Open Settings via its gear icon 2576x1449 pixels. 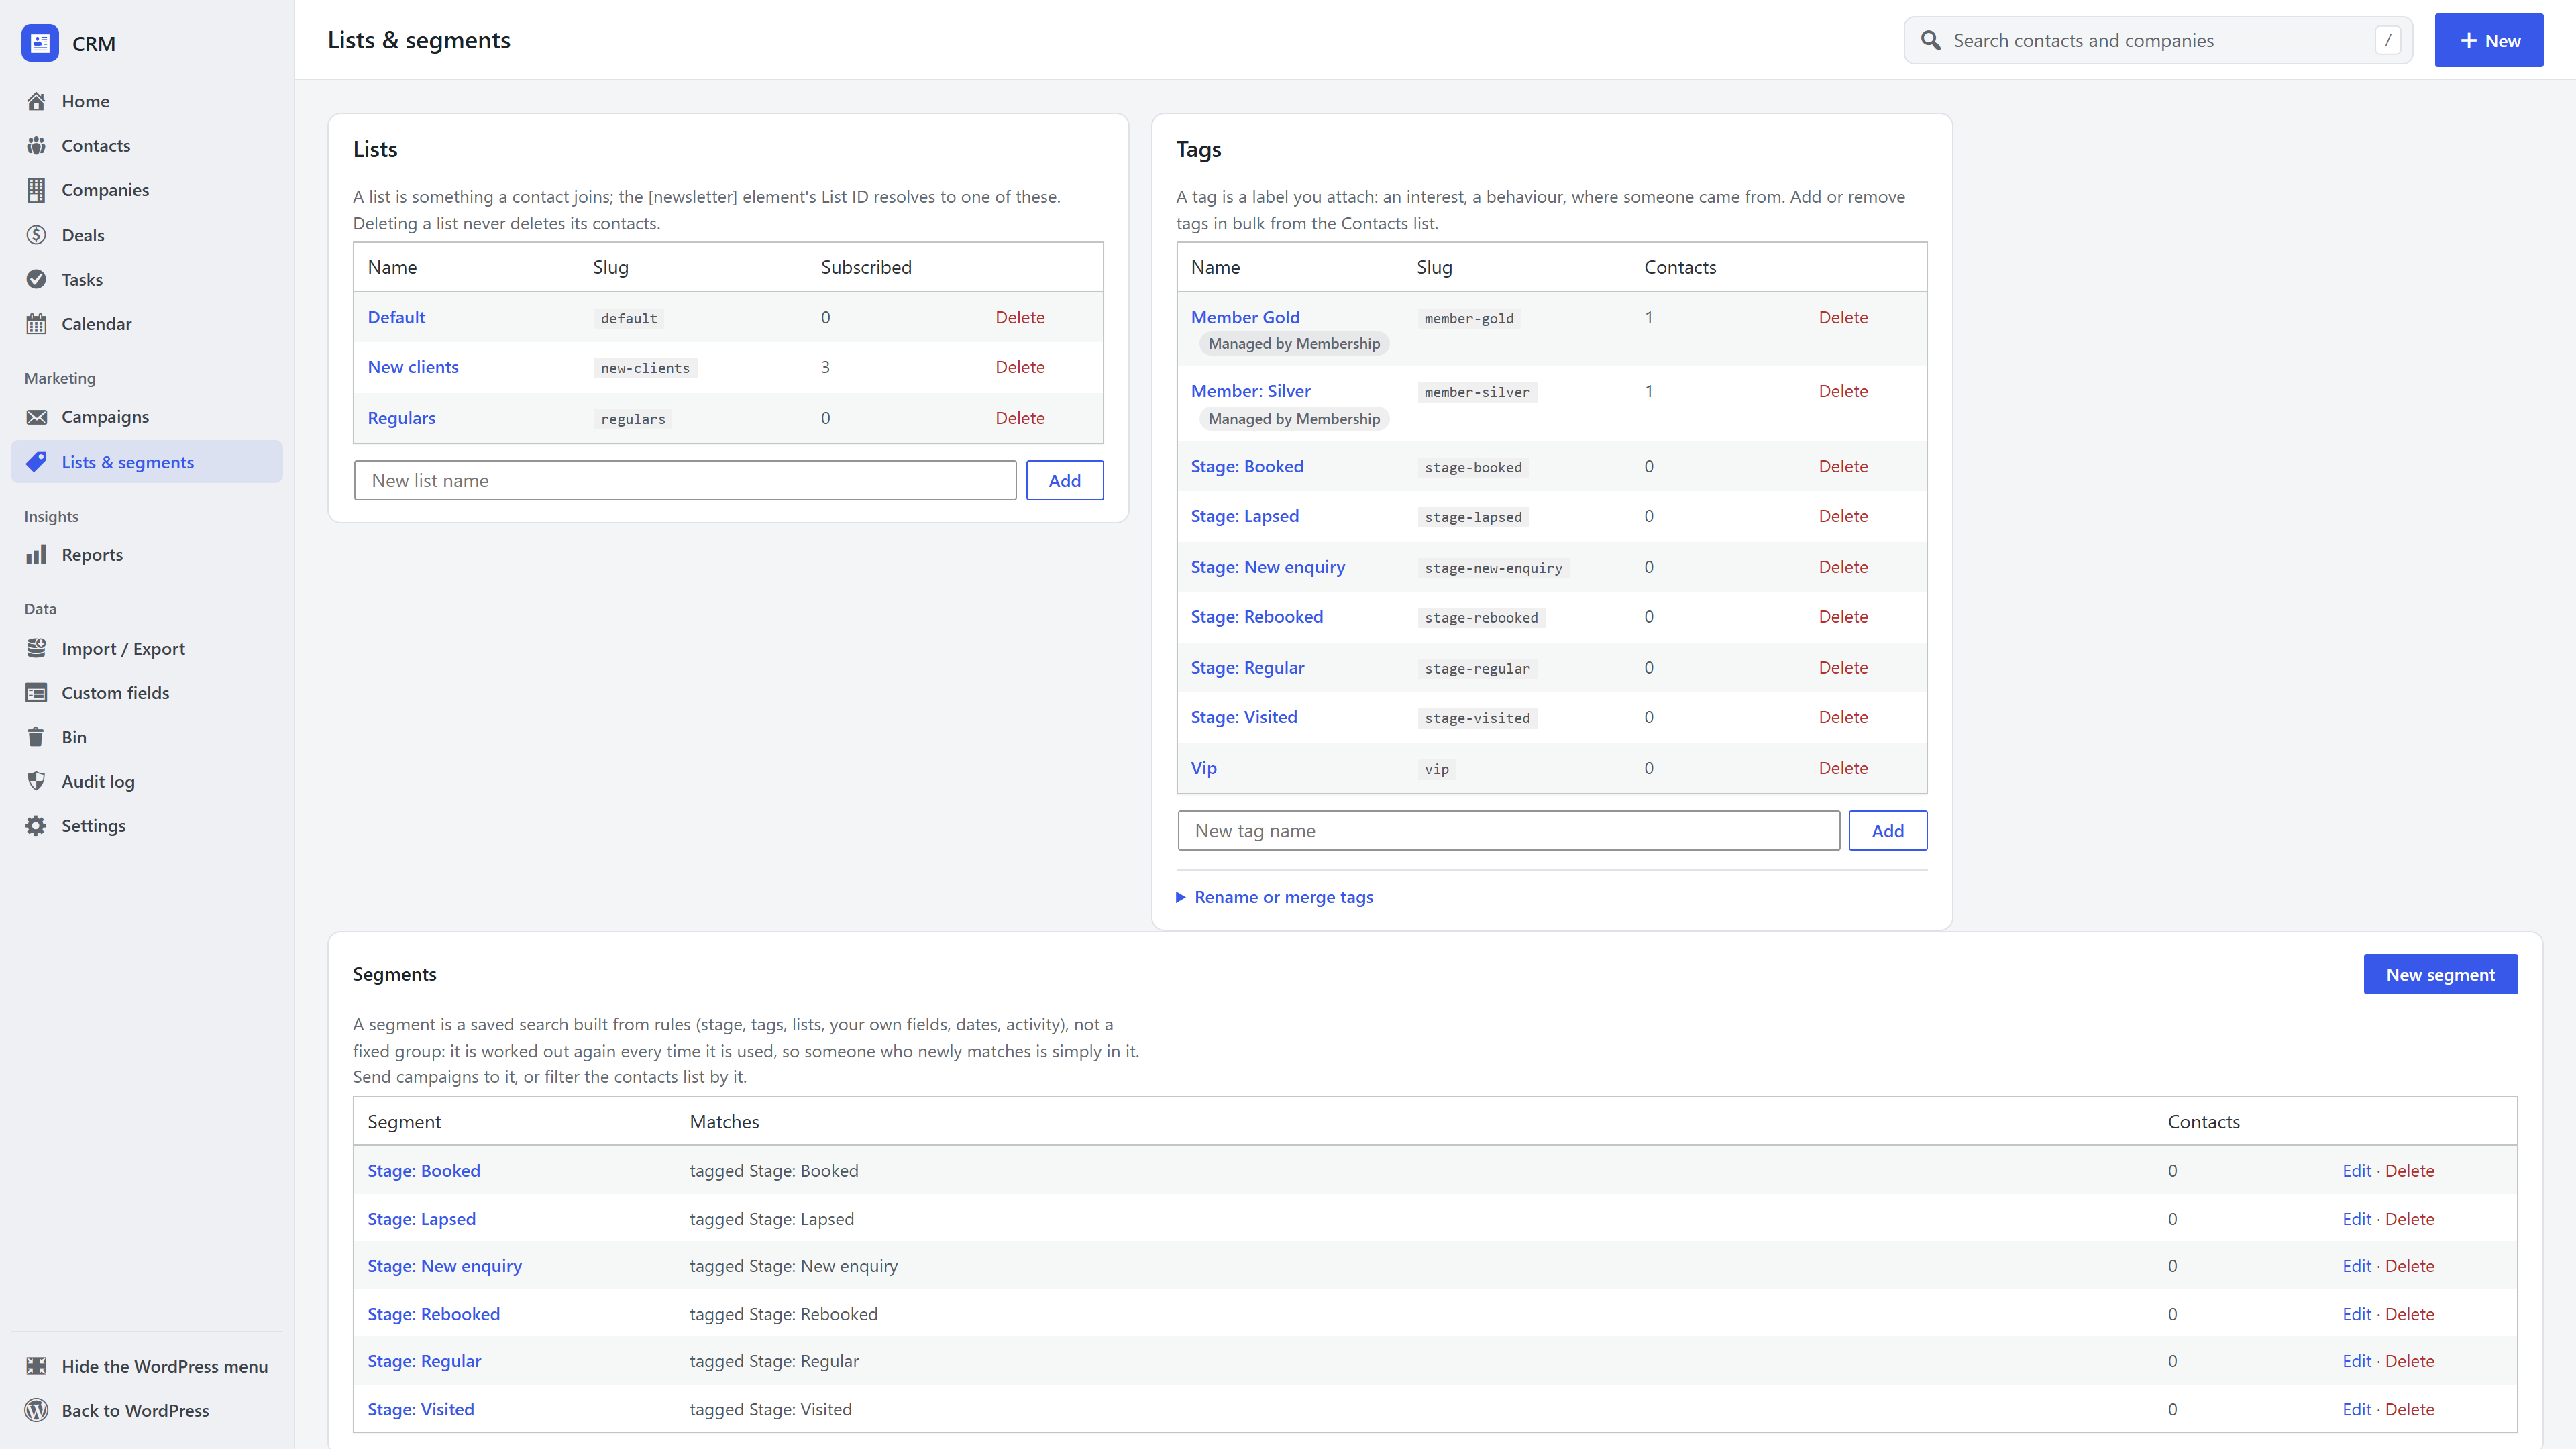tap(37, 826)
